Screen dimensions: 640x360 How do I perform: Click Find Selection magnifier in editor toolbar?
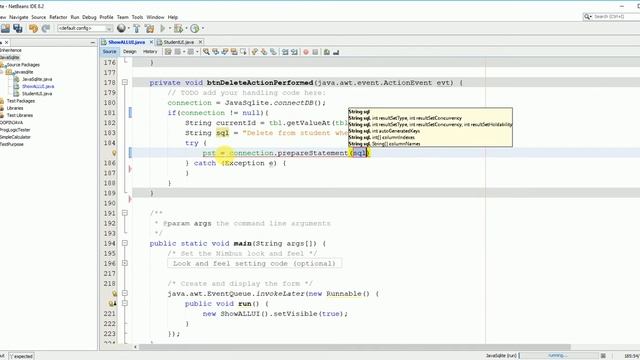[206, 52]
